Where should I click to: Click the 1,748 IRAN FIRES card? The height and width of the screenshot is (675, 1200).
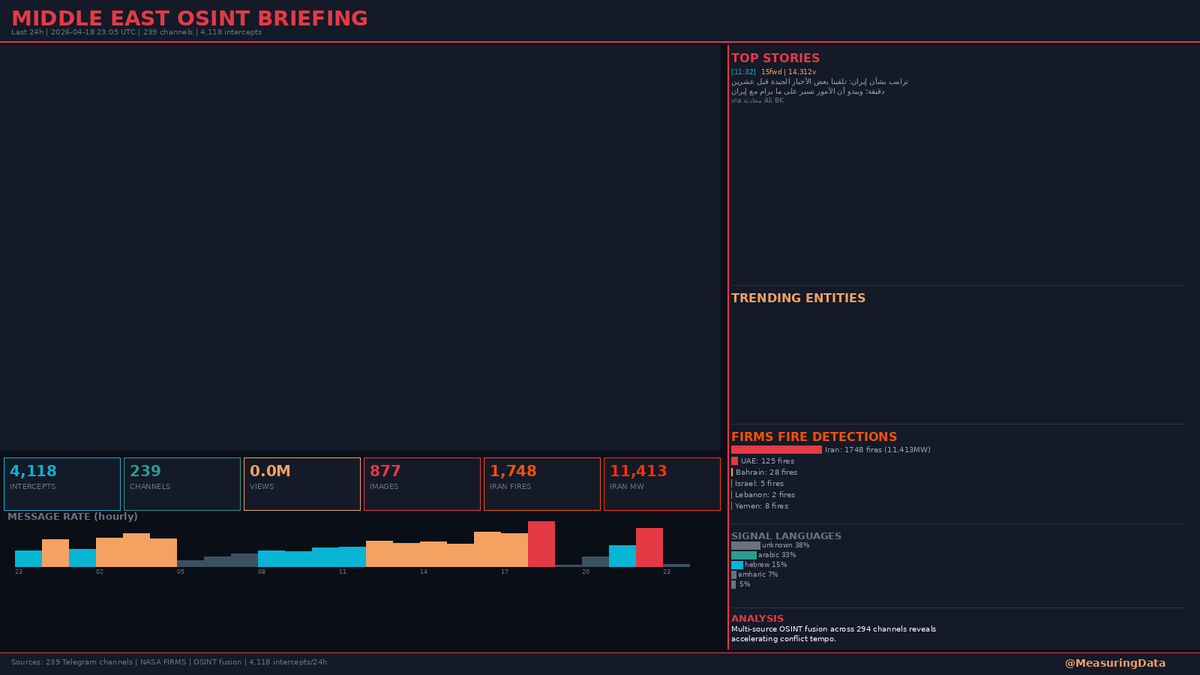point(542,483)
